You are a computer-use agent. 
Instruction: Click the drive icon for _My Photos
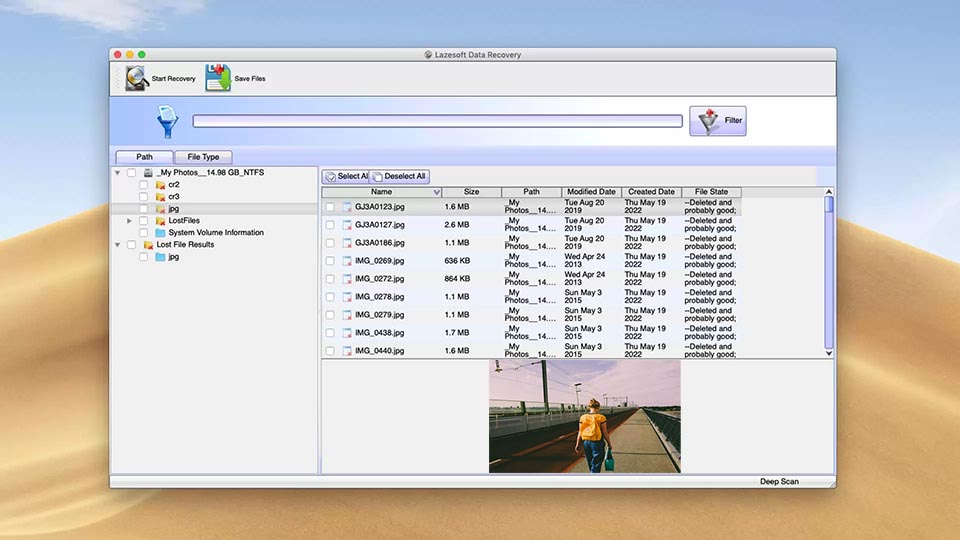pyautogui.click(x=148, y=173)
